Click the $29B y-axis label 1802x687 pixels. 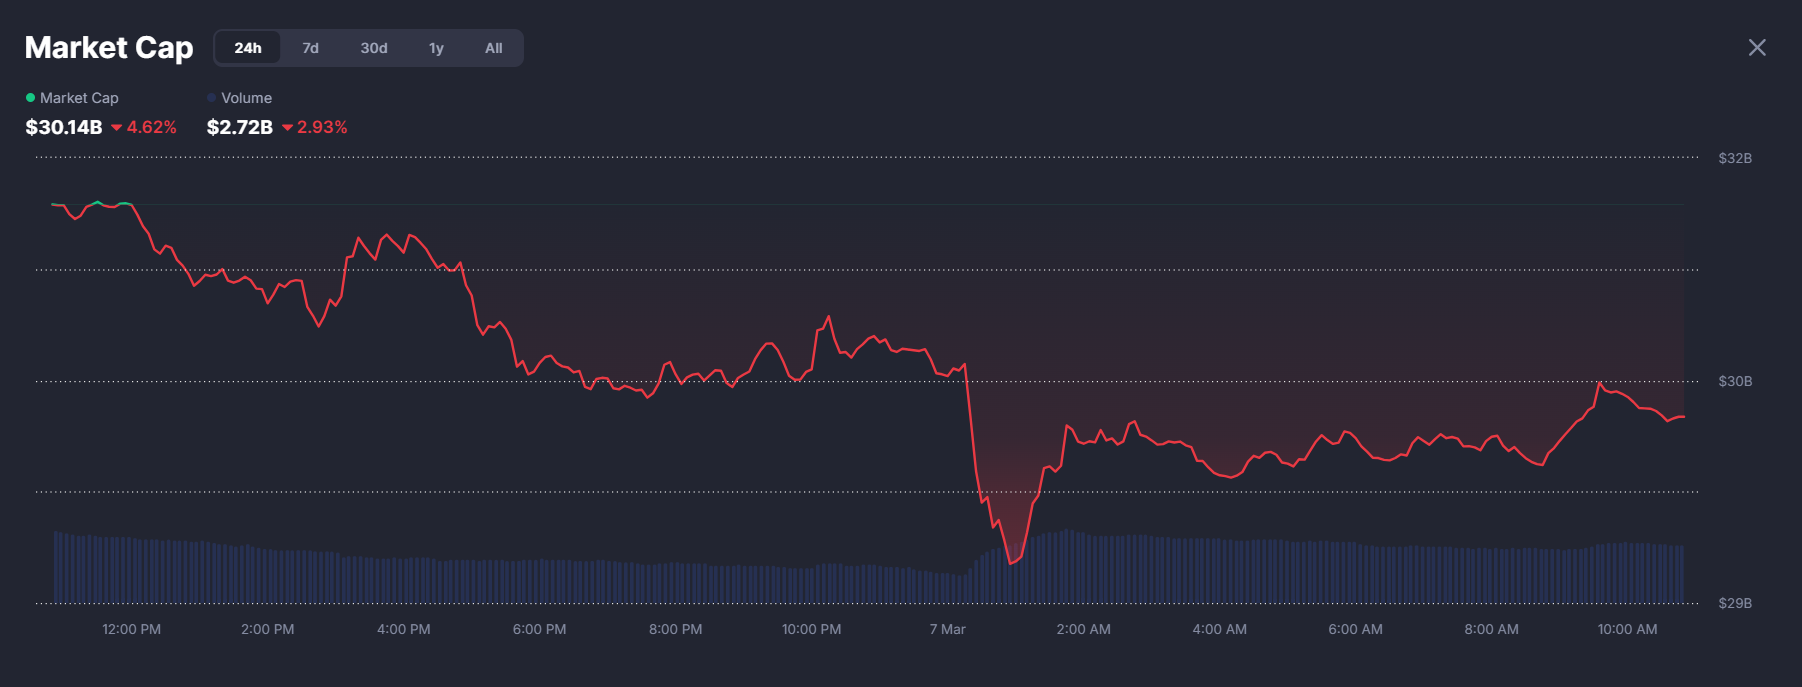pyautogui.click(x=1735, y=603)
